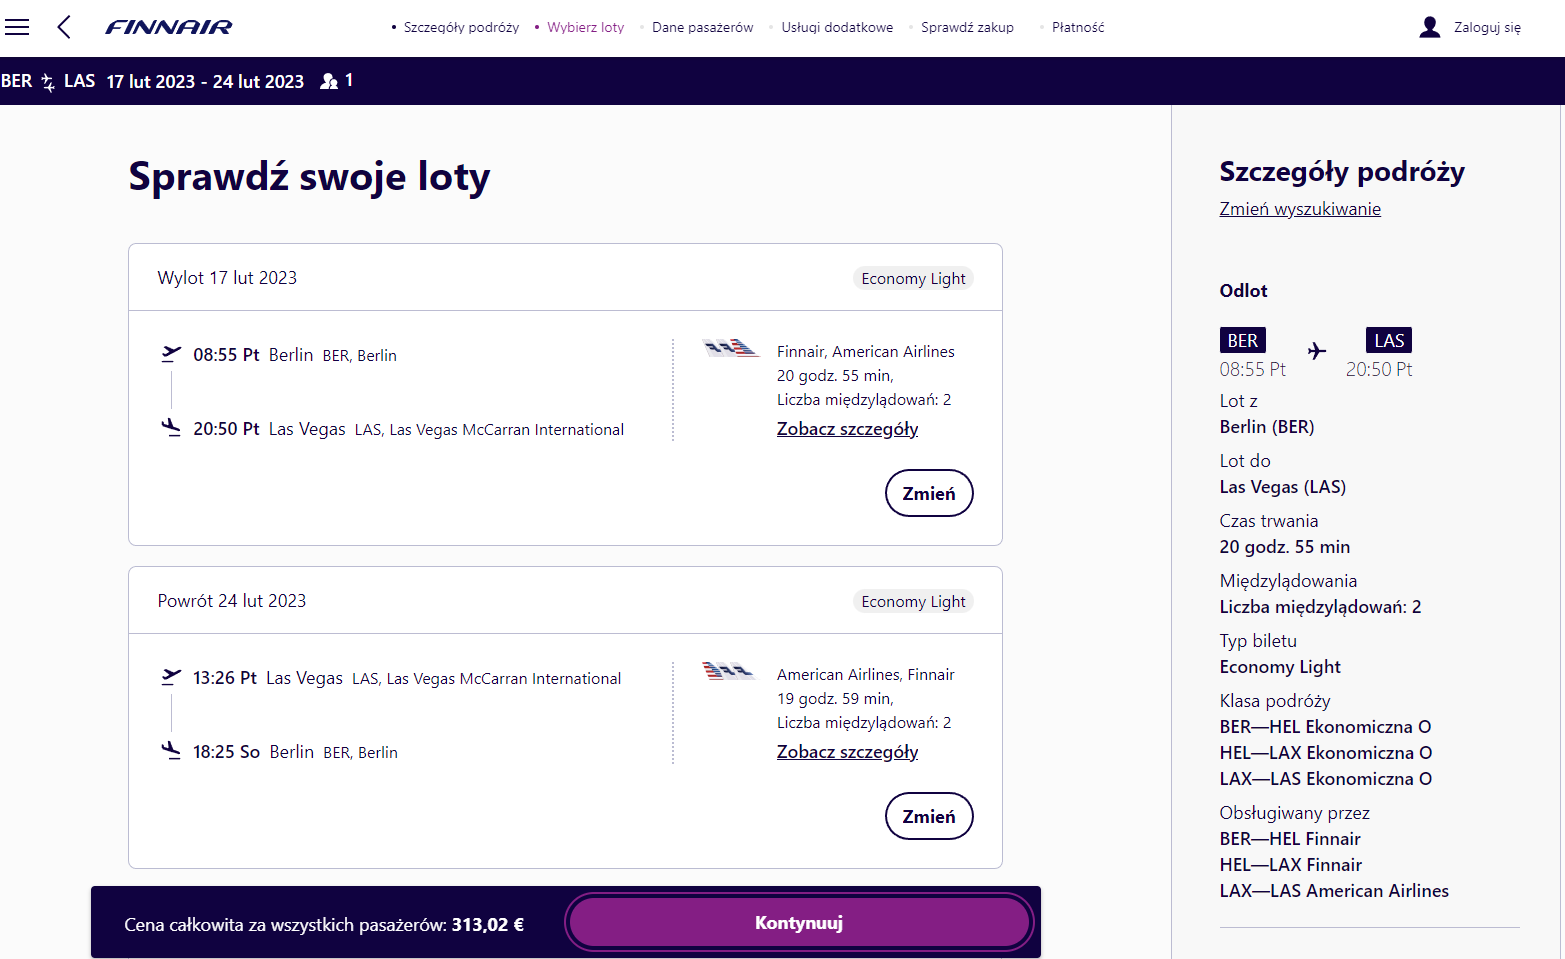Screen dimensions: 1565x959
Task: Click 'American Airlines, Finnair' operator text
Action: click(x=866, y=674)
